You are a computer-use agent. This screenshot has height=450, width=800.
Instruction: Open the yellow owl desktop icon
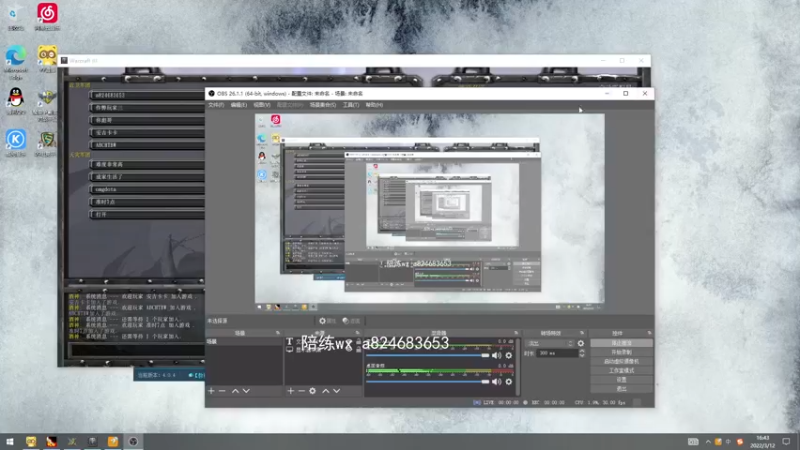[47, 59]
